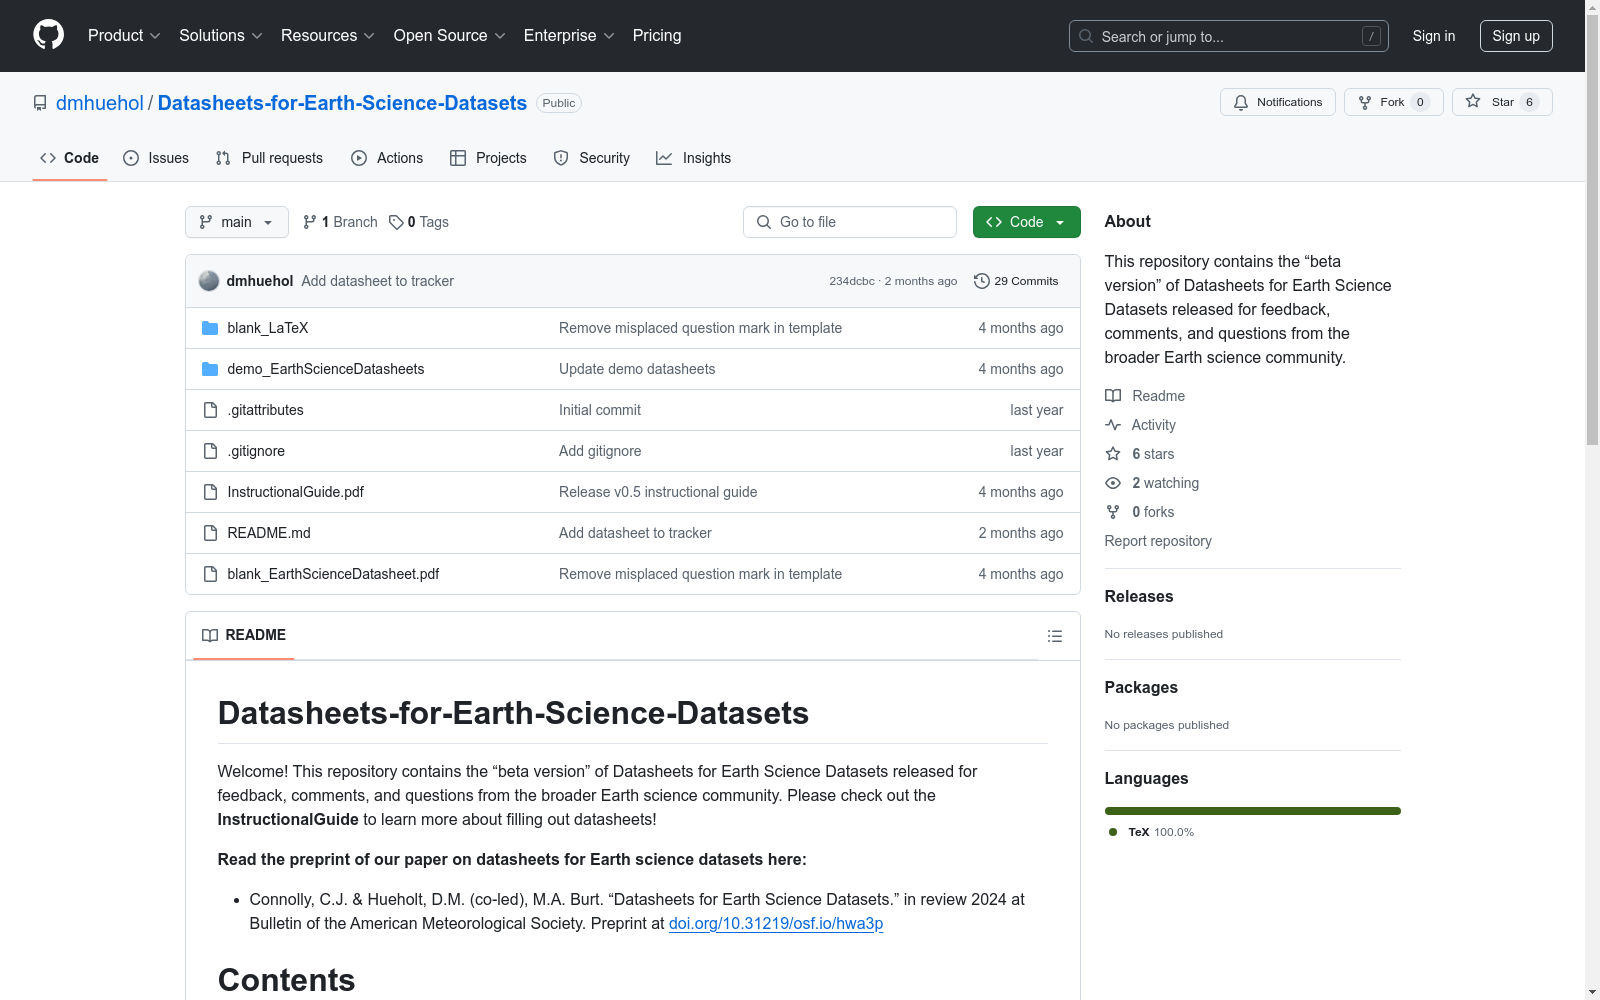Click the TeX 100.0% language link
This screenshot has height=1000, width=1600.
(x=1151, y=832)
